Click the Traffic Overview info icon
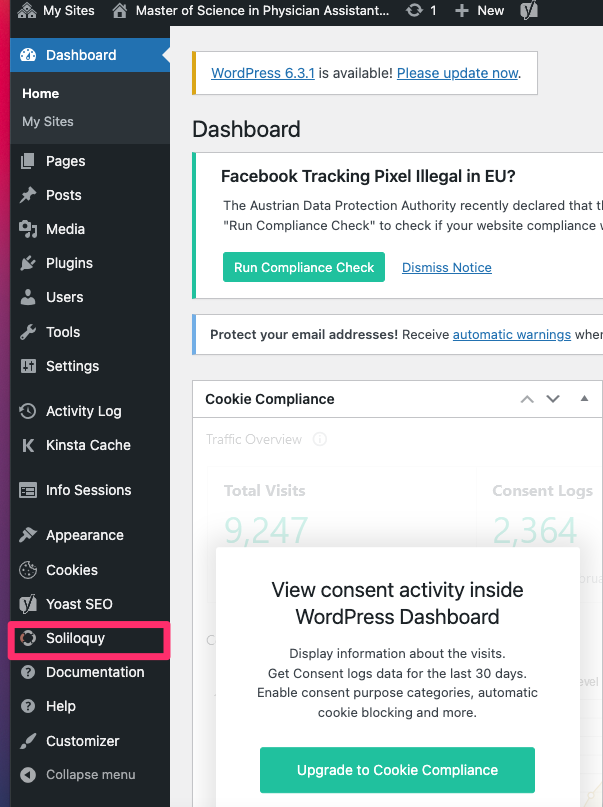The height and width of the screenshot is (807, 603). coord(320,439)
